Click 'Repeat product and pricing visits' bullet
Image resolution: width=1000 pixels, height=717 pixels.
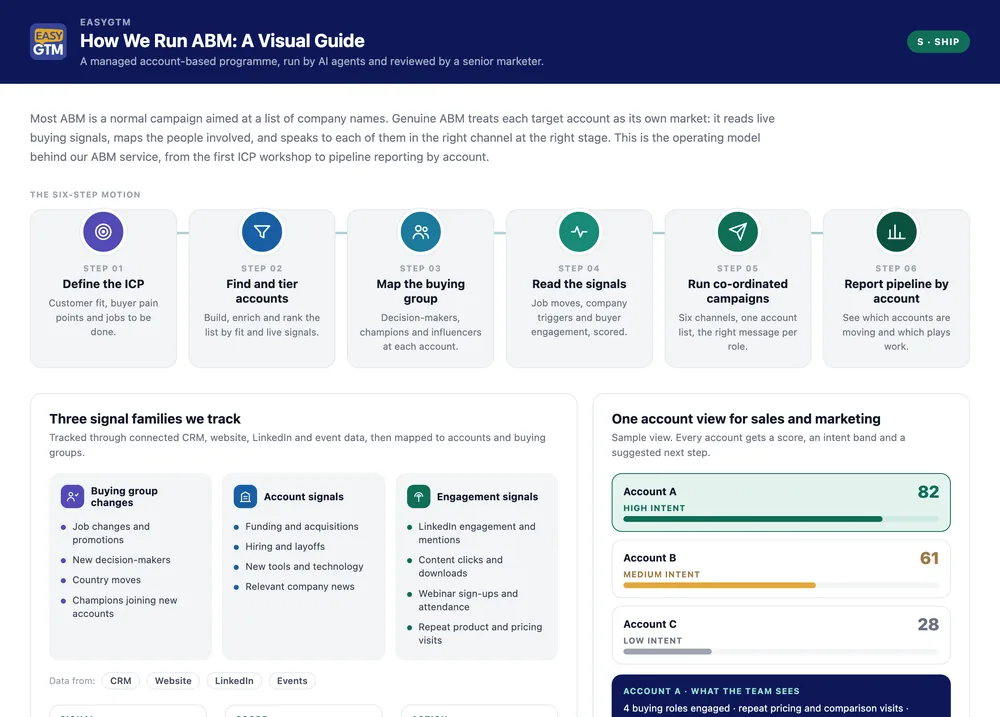480,633
